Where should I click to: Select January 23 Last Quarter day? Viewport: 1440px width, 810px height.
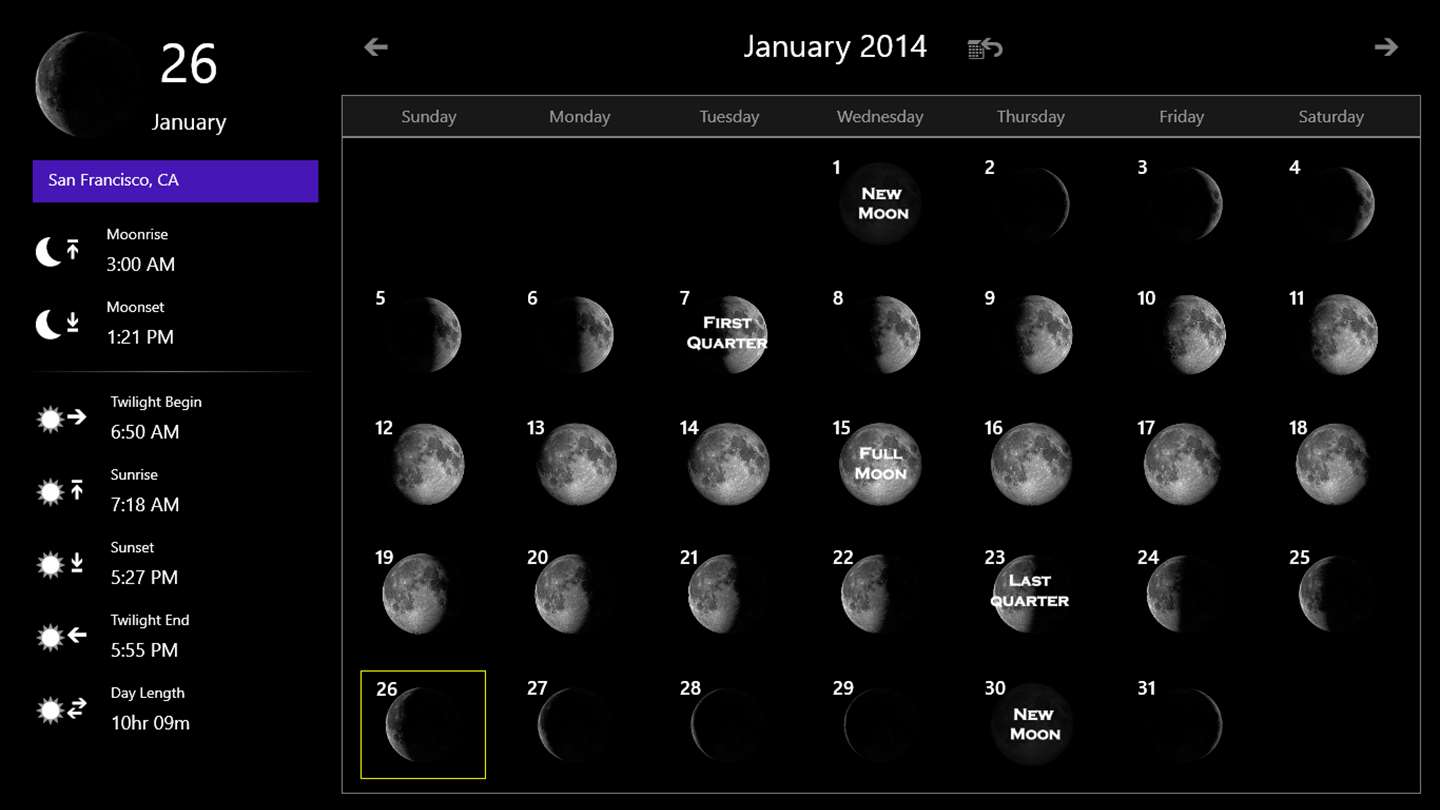point(1030,593)
